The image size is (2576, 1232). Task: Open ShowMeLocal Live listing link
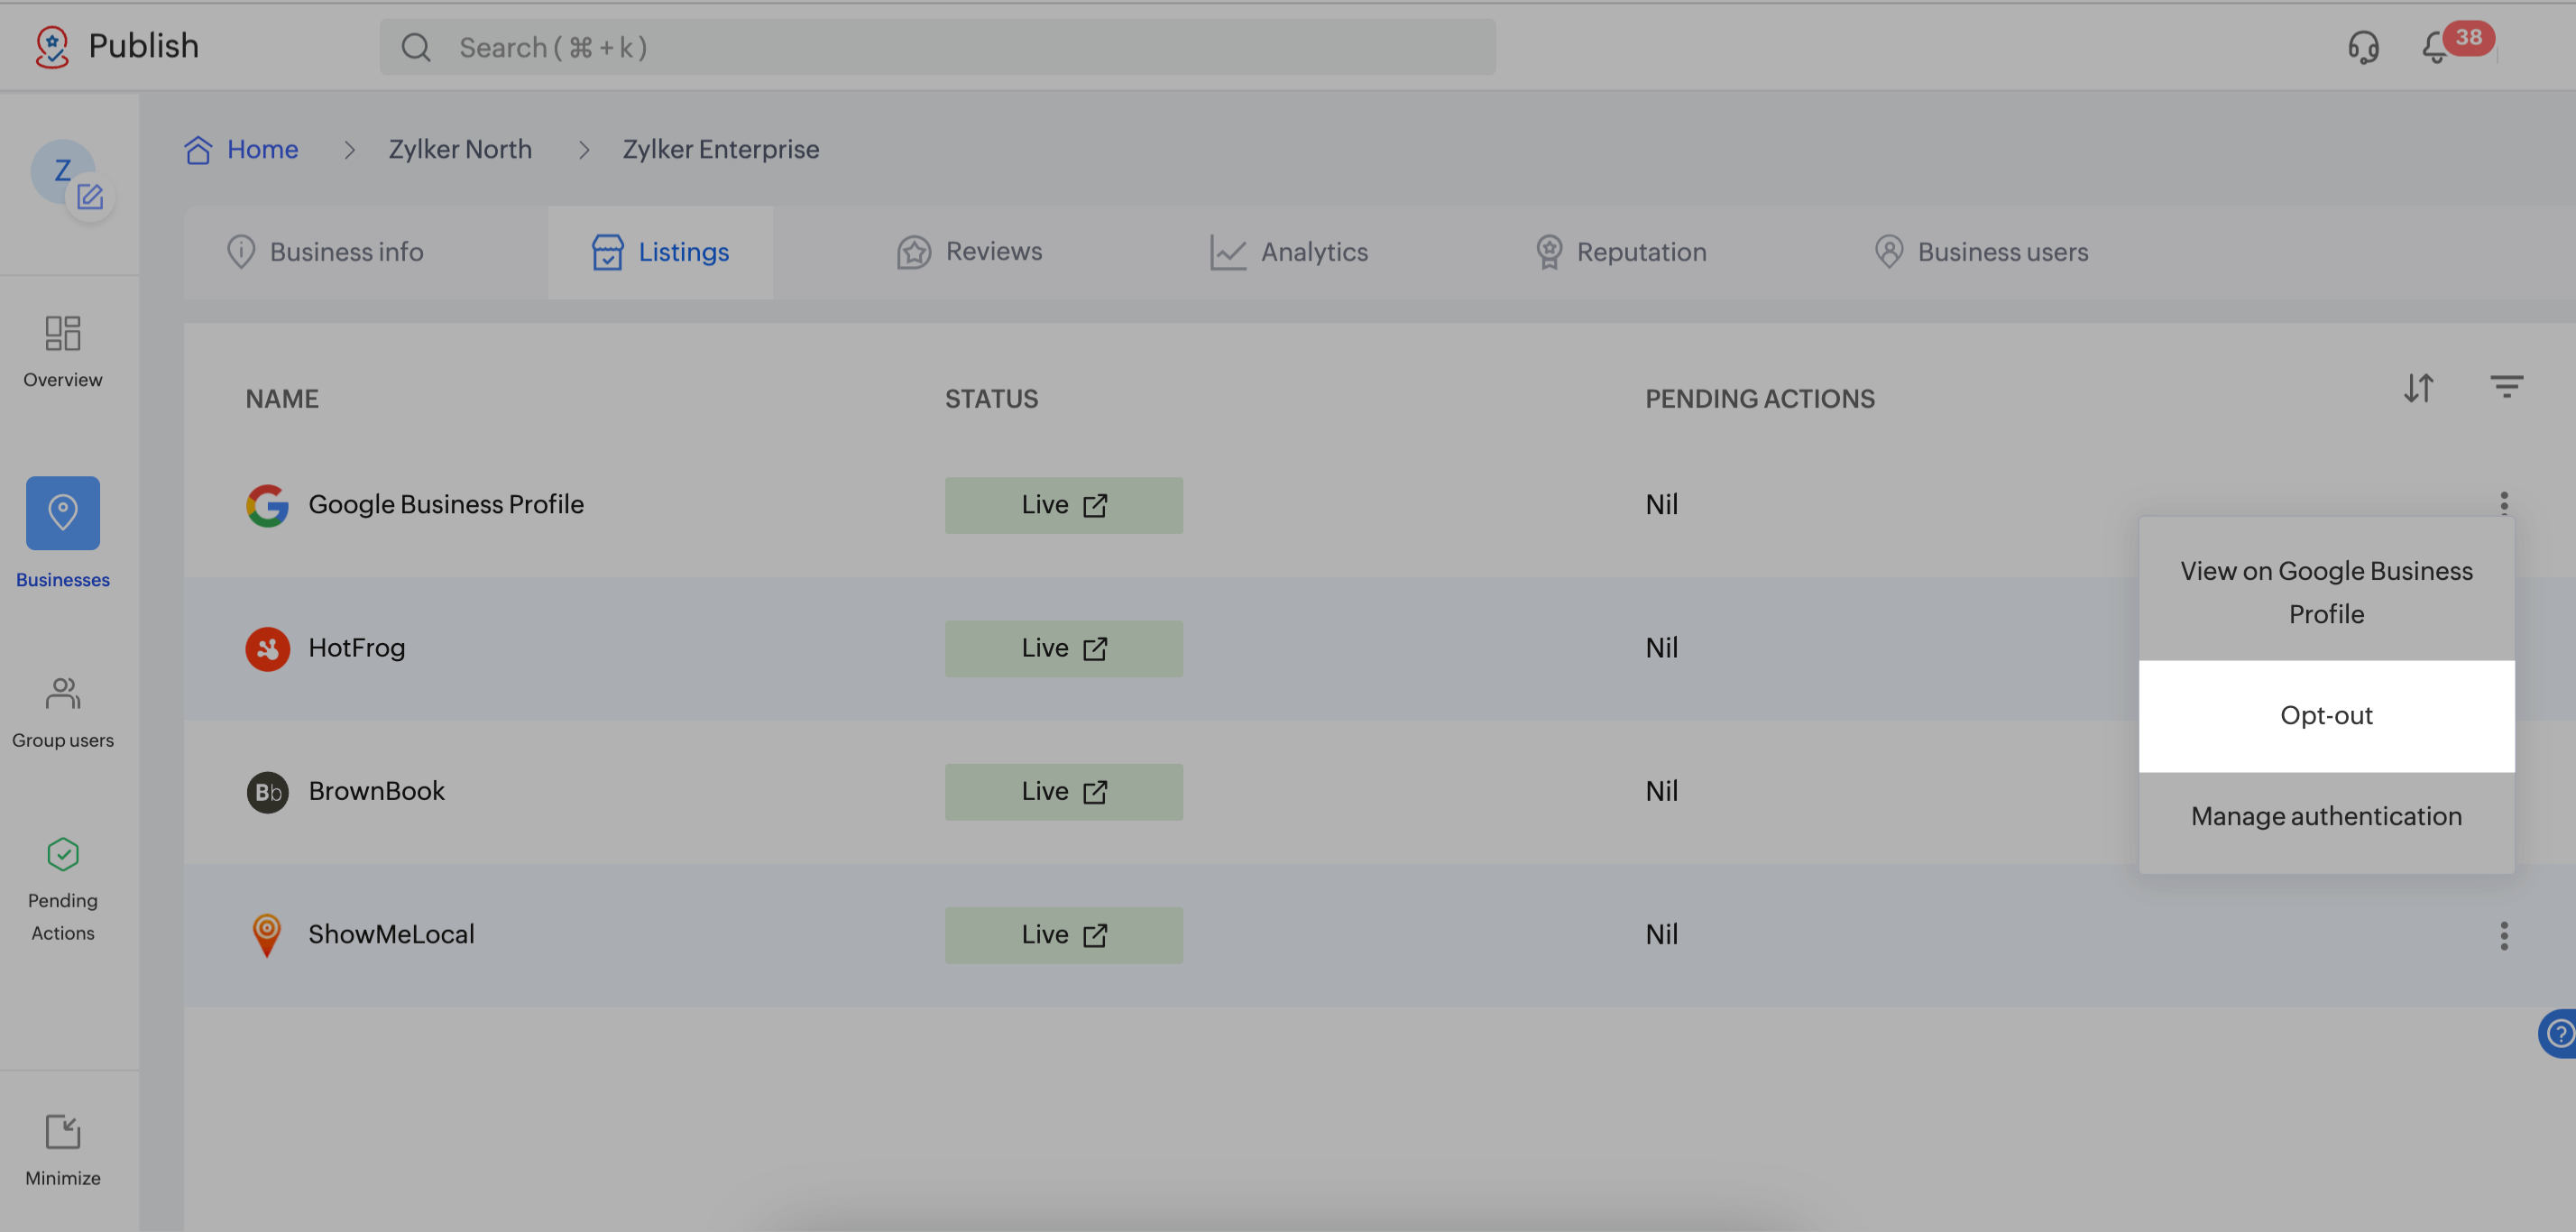click(1064, 934)
